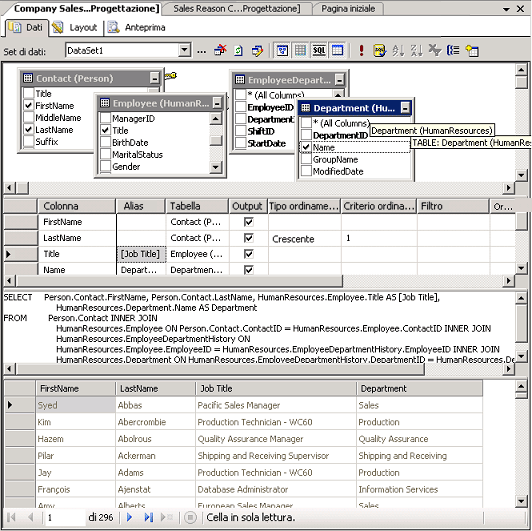Uncheck Name in Department table
Image resolution: width=532 pixels, height=531 pixels.
306,147
